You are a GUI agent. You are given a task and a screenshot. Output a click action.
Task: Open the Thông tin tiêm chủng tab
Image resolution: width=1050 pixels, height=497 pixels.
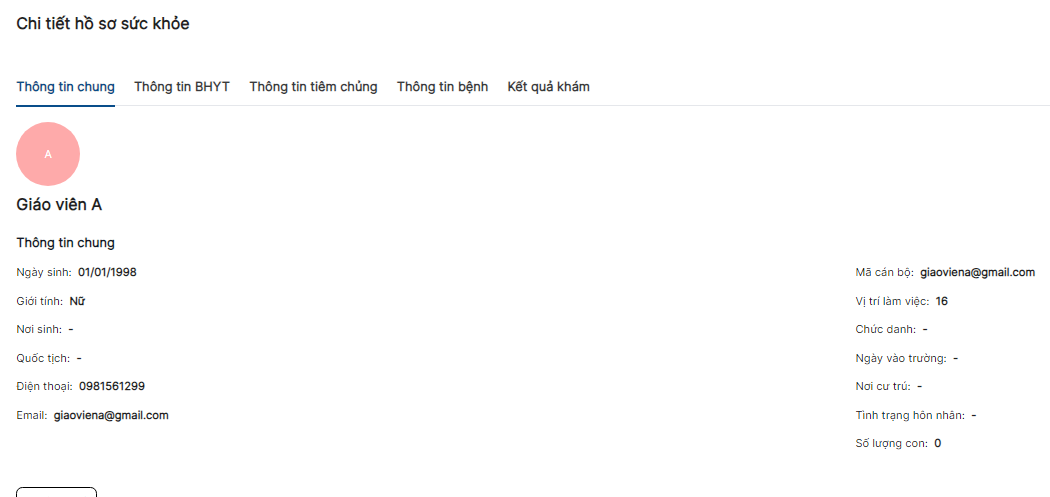(313, 86)
